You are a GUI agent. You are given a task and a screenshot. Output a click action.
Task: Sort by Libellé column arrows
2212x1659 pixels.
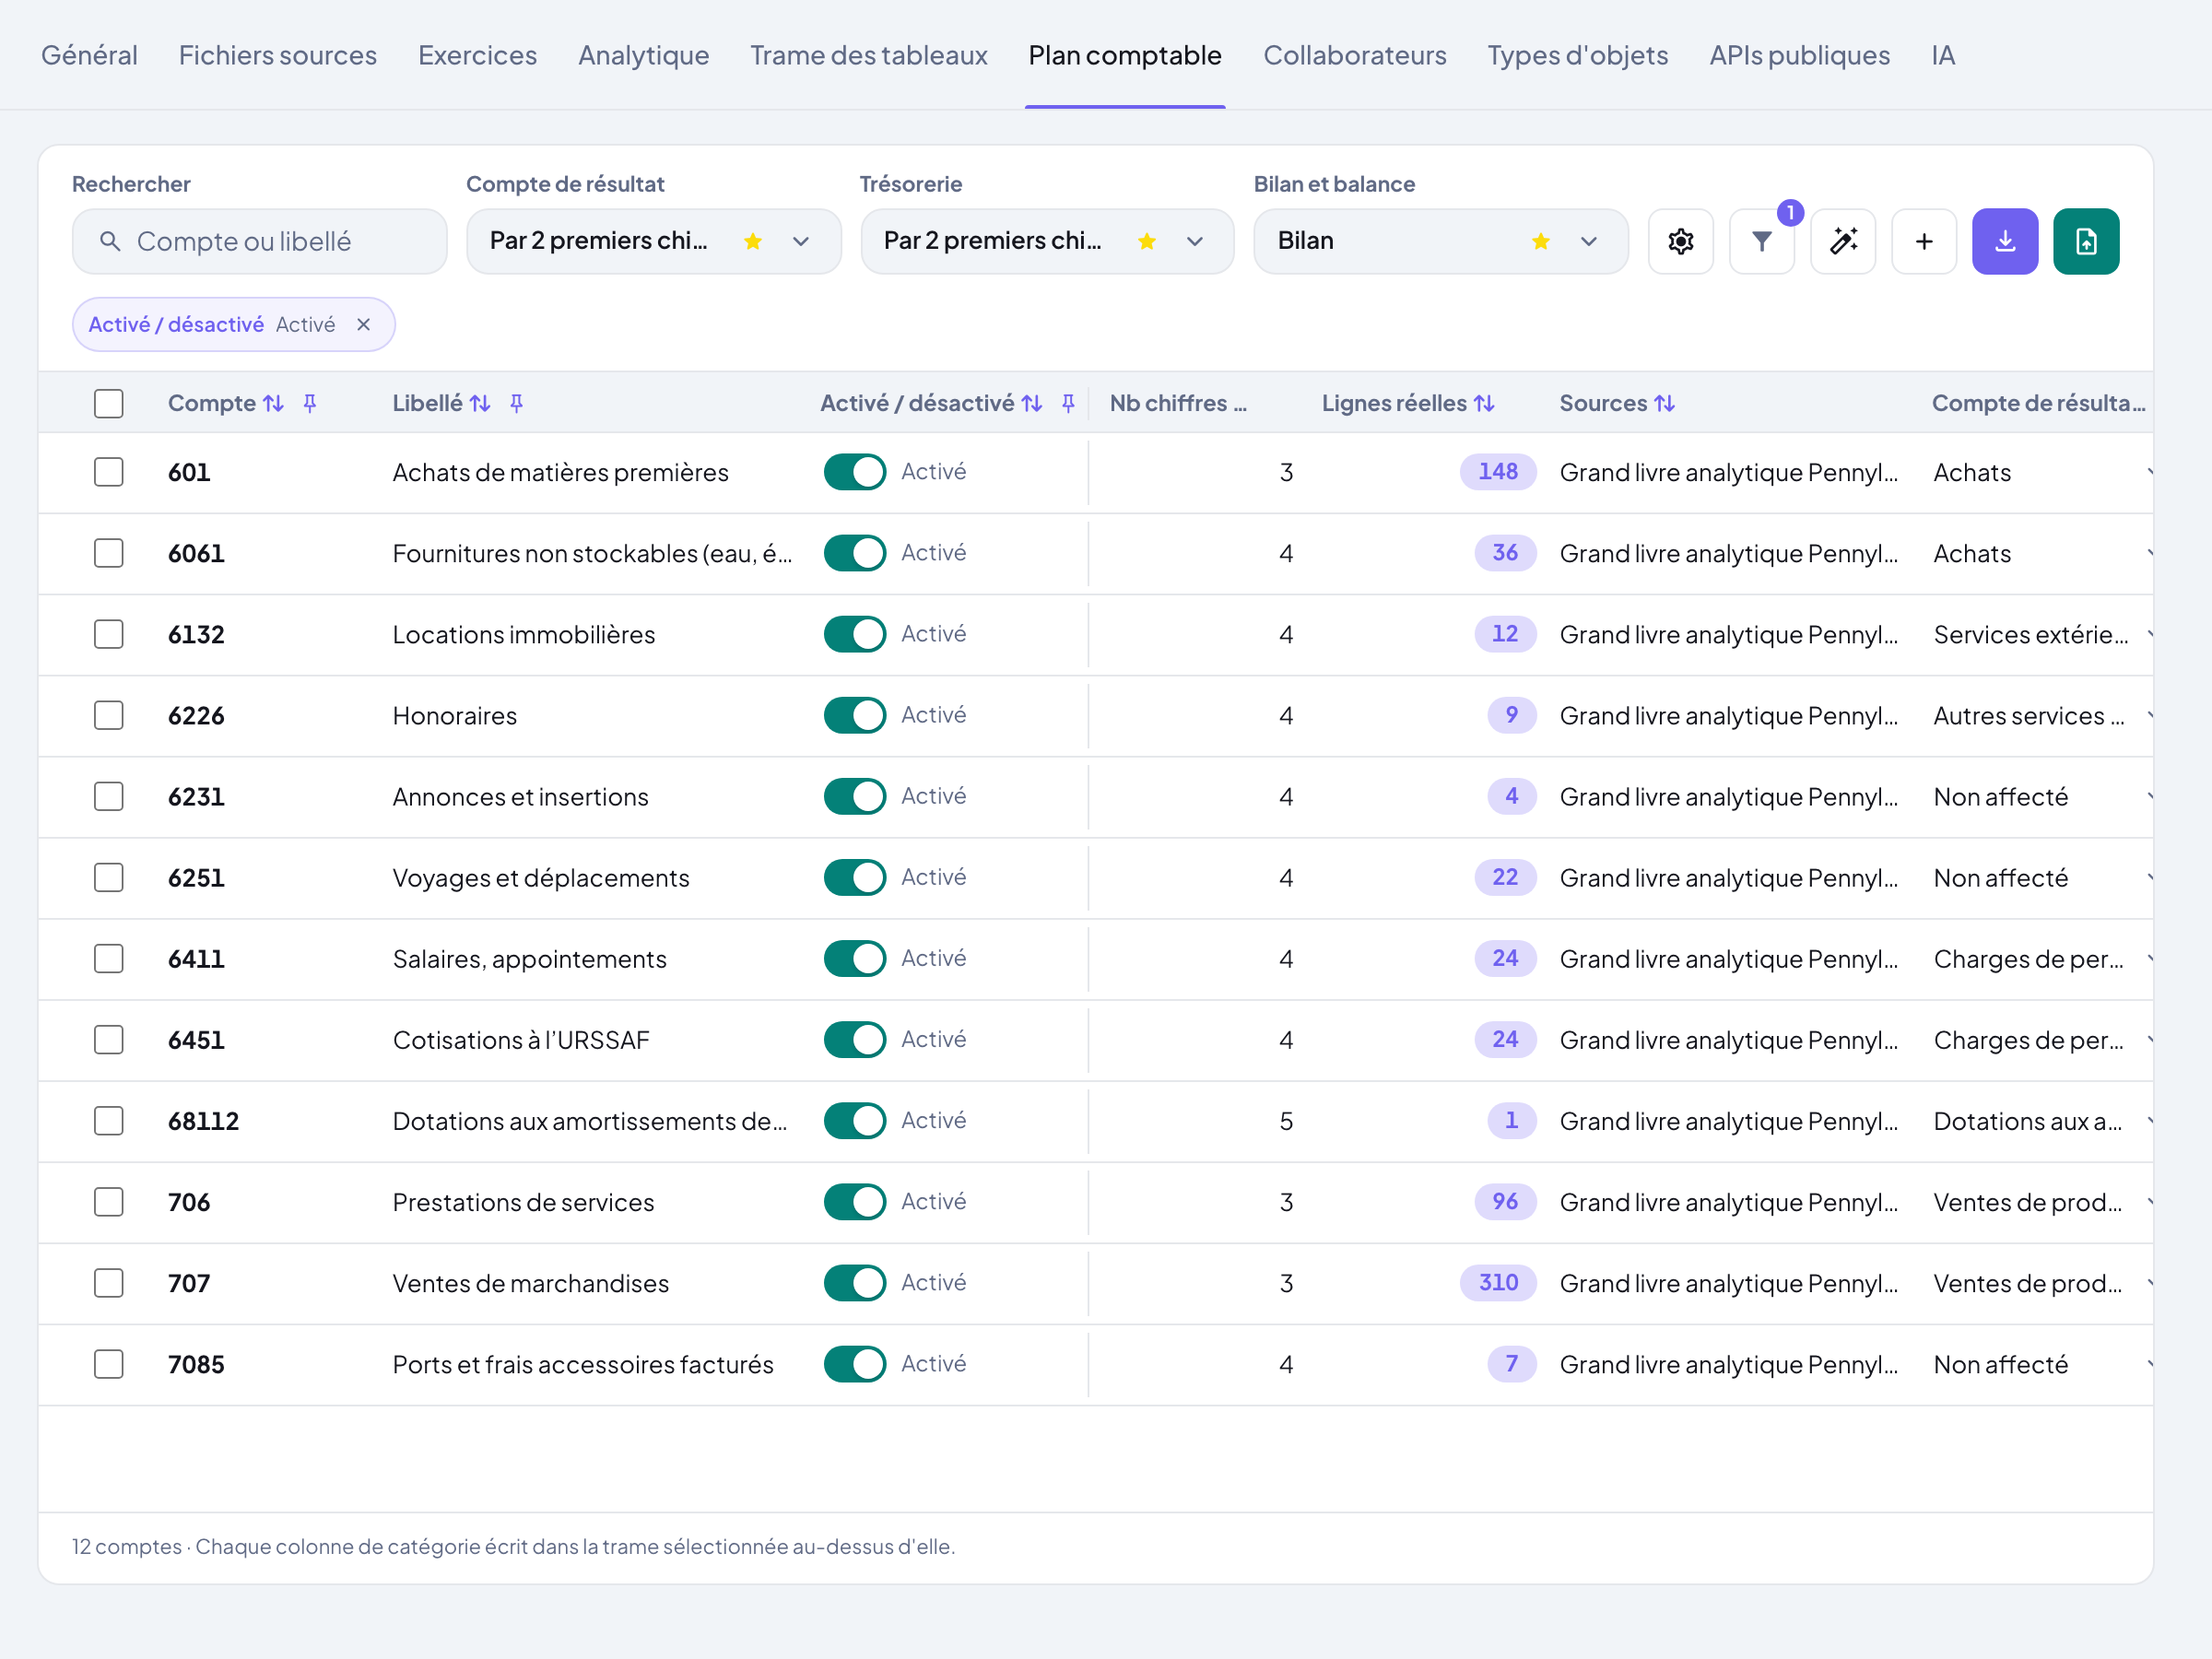(480, 403)
